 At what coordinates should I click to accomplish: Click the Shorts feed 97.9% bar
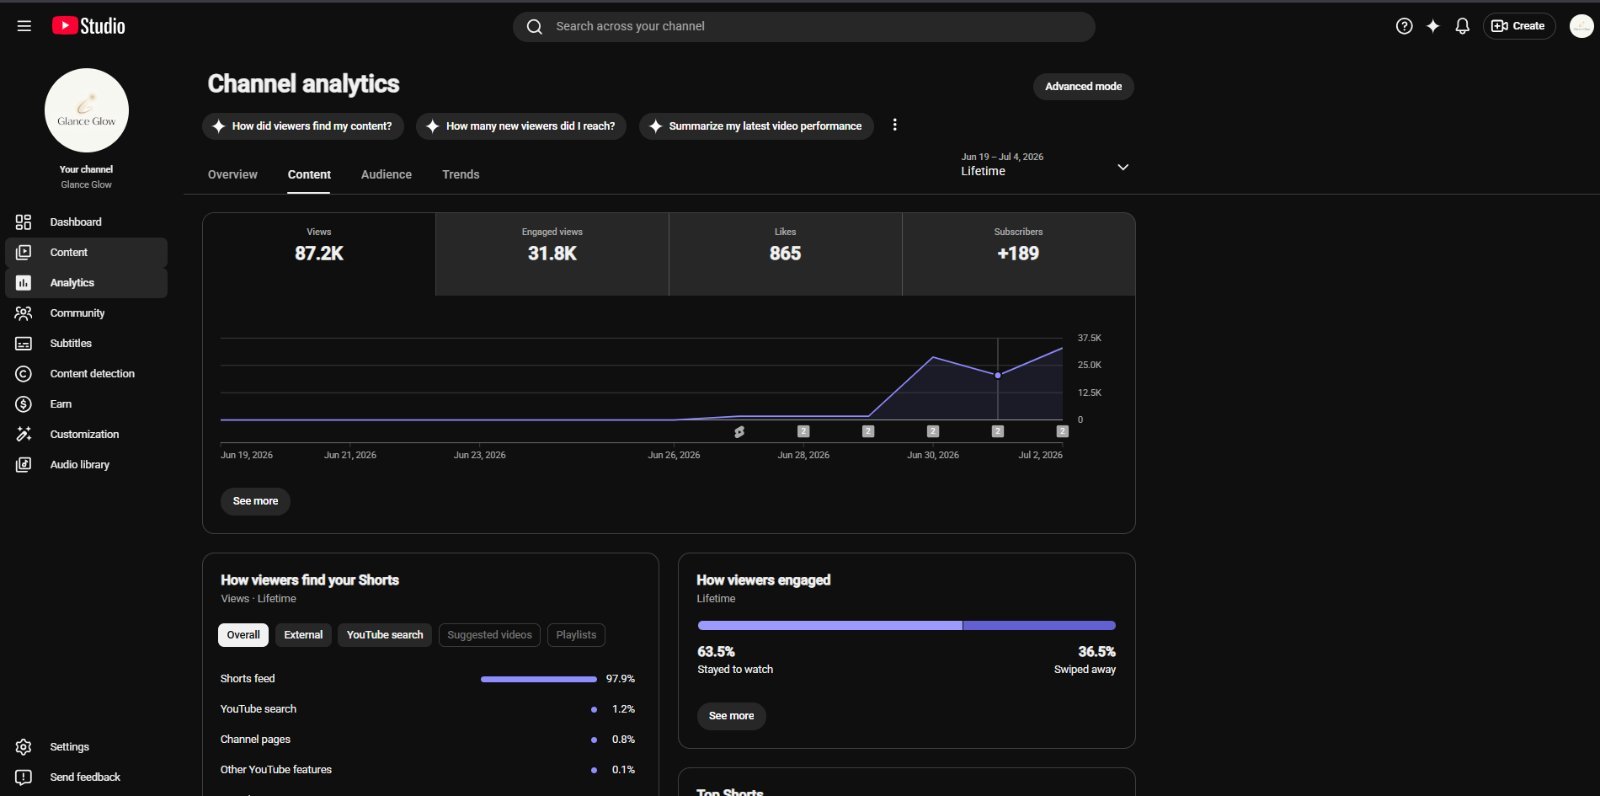pyautogui.click(x=539, y=679)
